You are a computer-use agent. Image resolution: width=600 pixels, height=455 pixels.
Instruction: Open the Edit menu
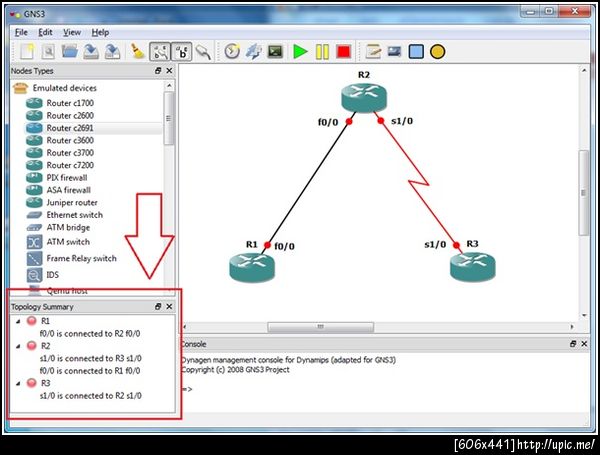(x=45, y=32)
